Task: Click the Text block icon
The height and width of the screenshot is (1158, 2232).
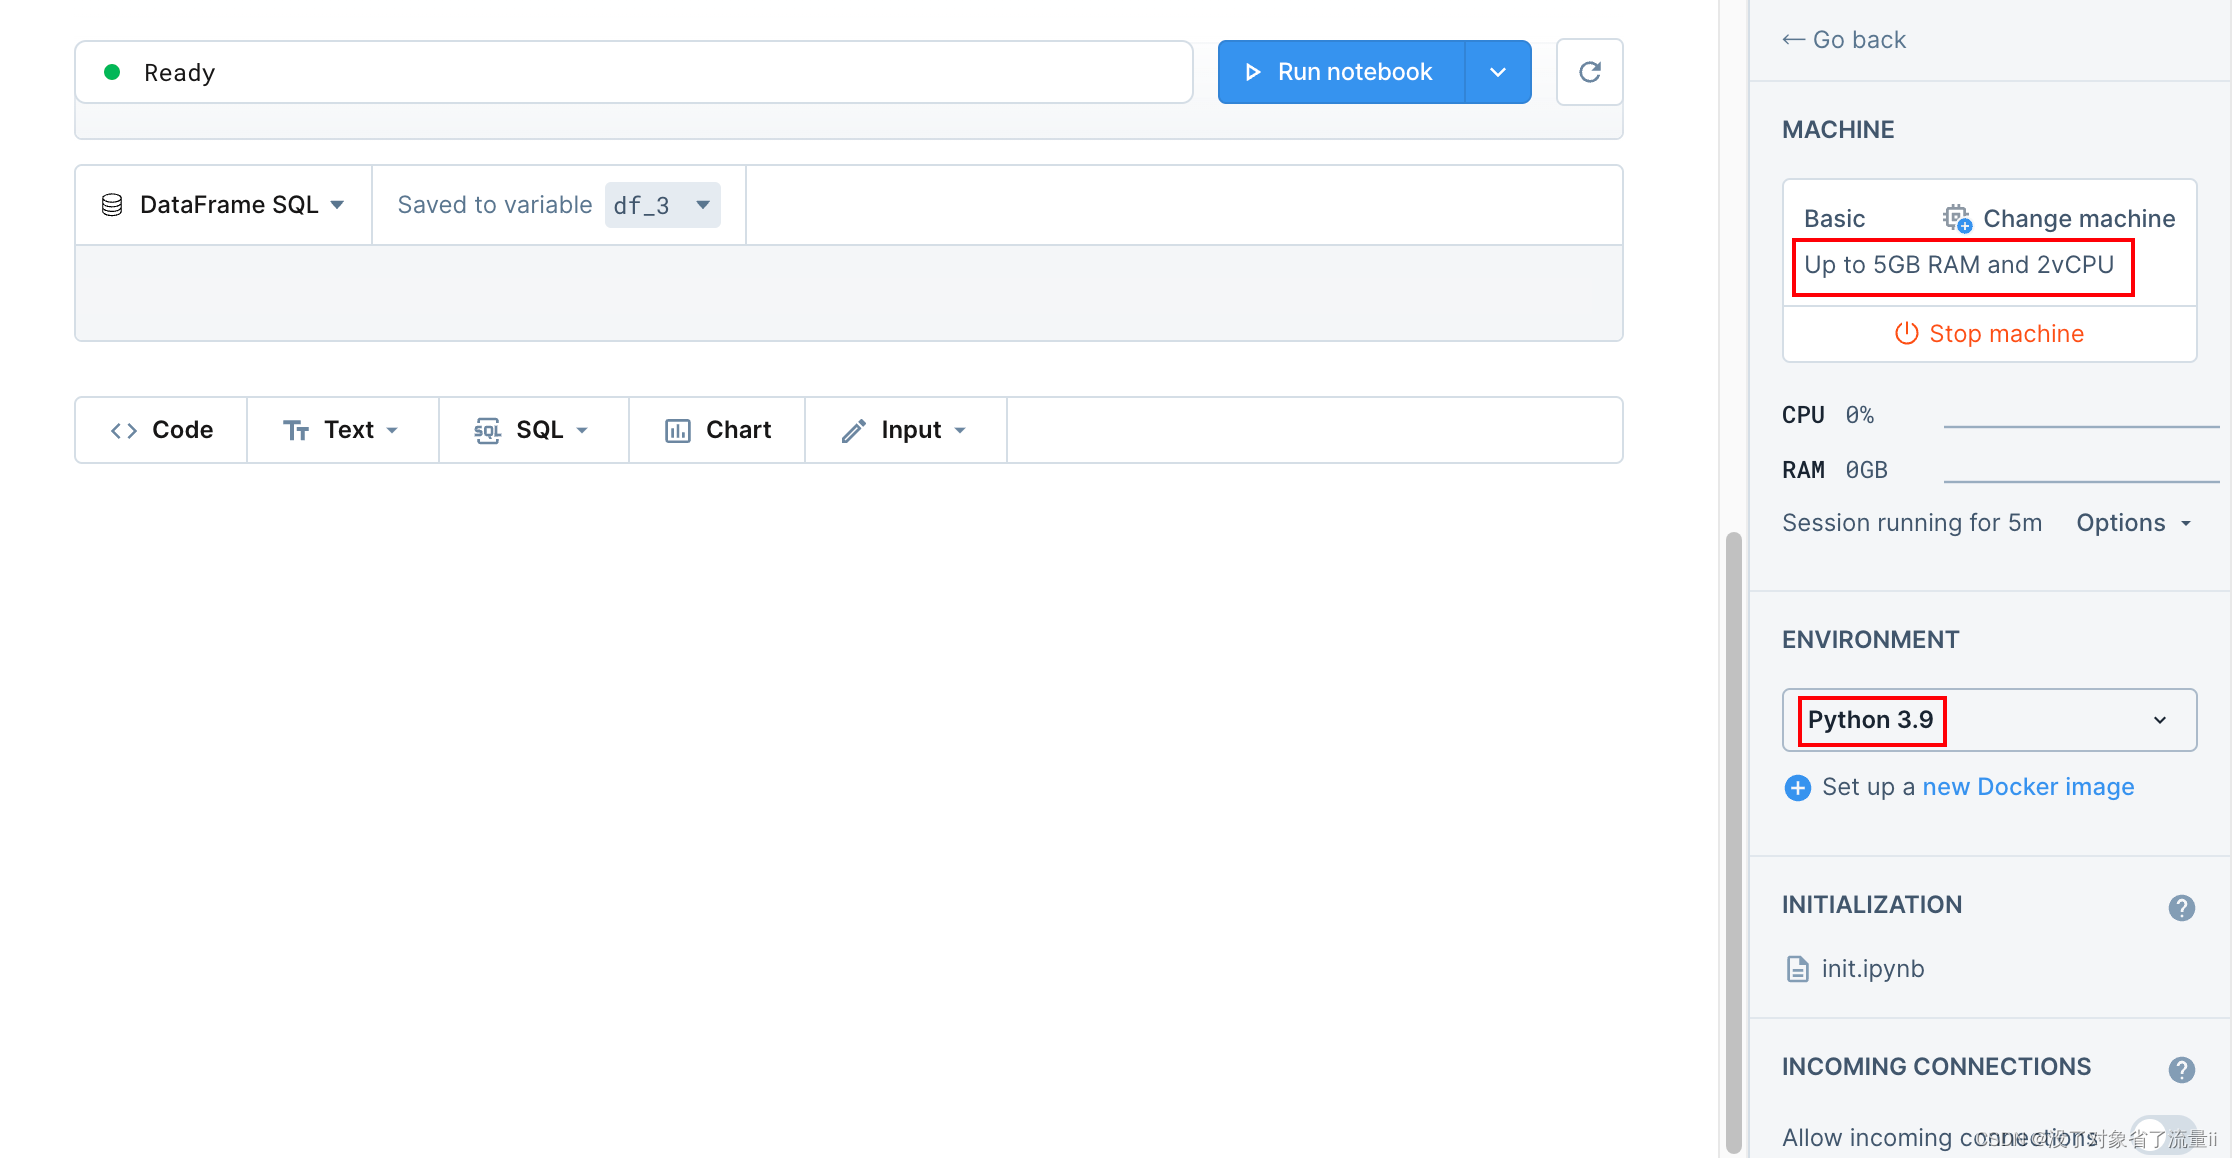Action: [x=297, y=429]
